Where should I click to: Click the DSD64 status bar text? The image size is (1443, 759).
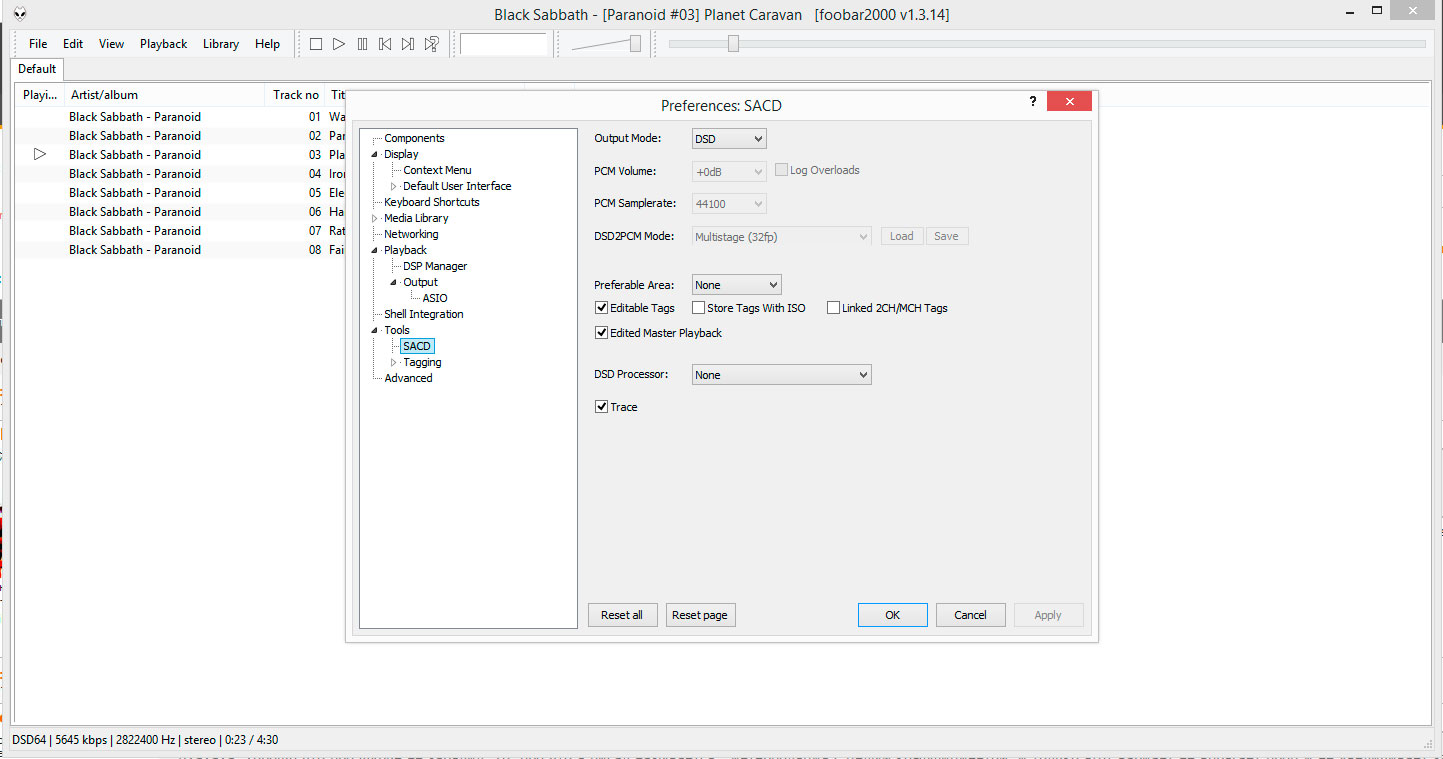click(x=28, y=740)
